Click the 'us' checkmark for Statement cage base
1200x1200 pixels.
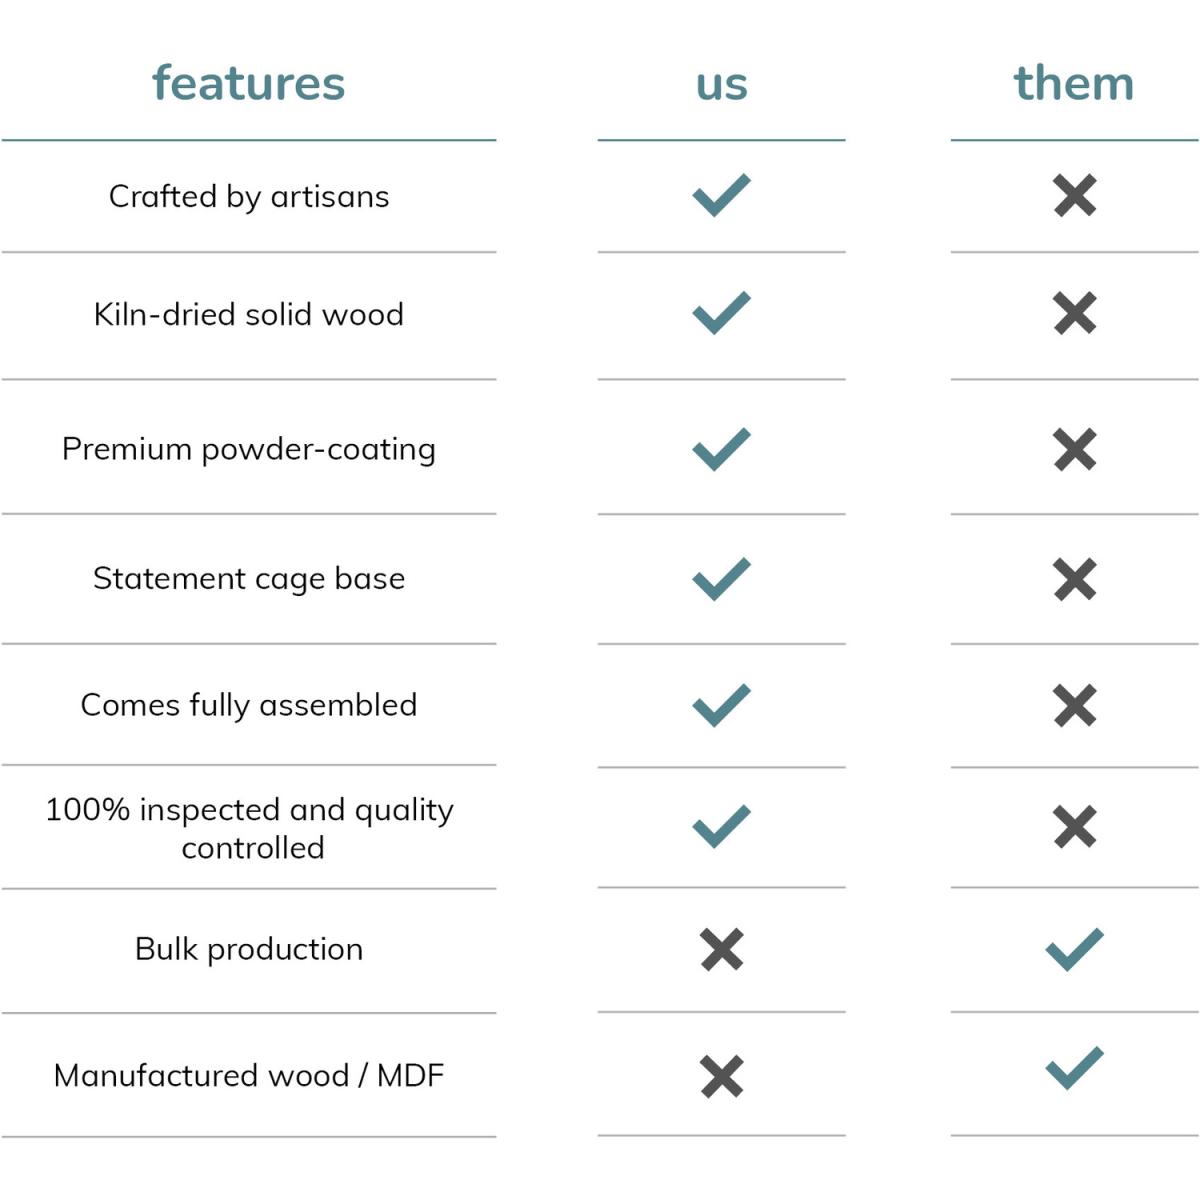coord(721,578)
